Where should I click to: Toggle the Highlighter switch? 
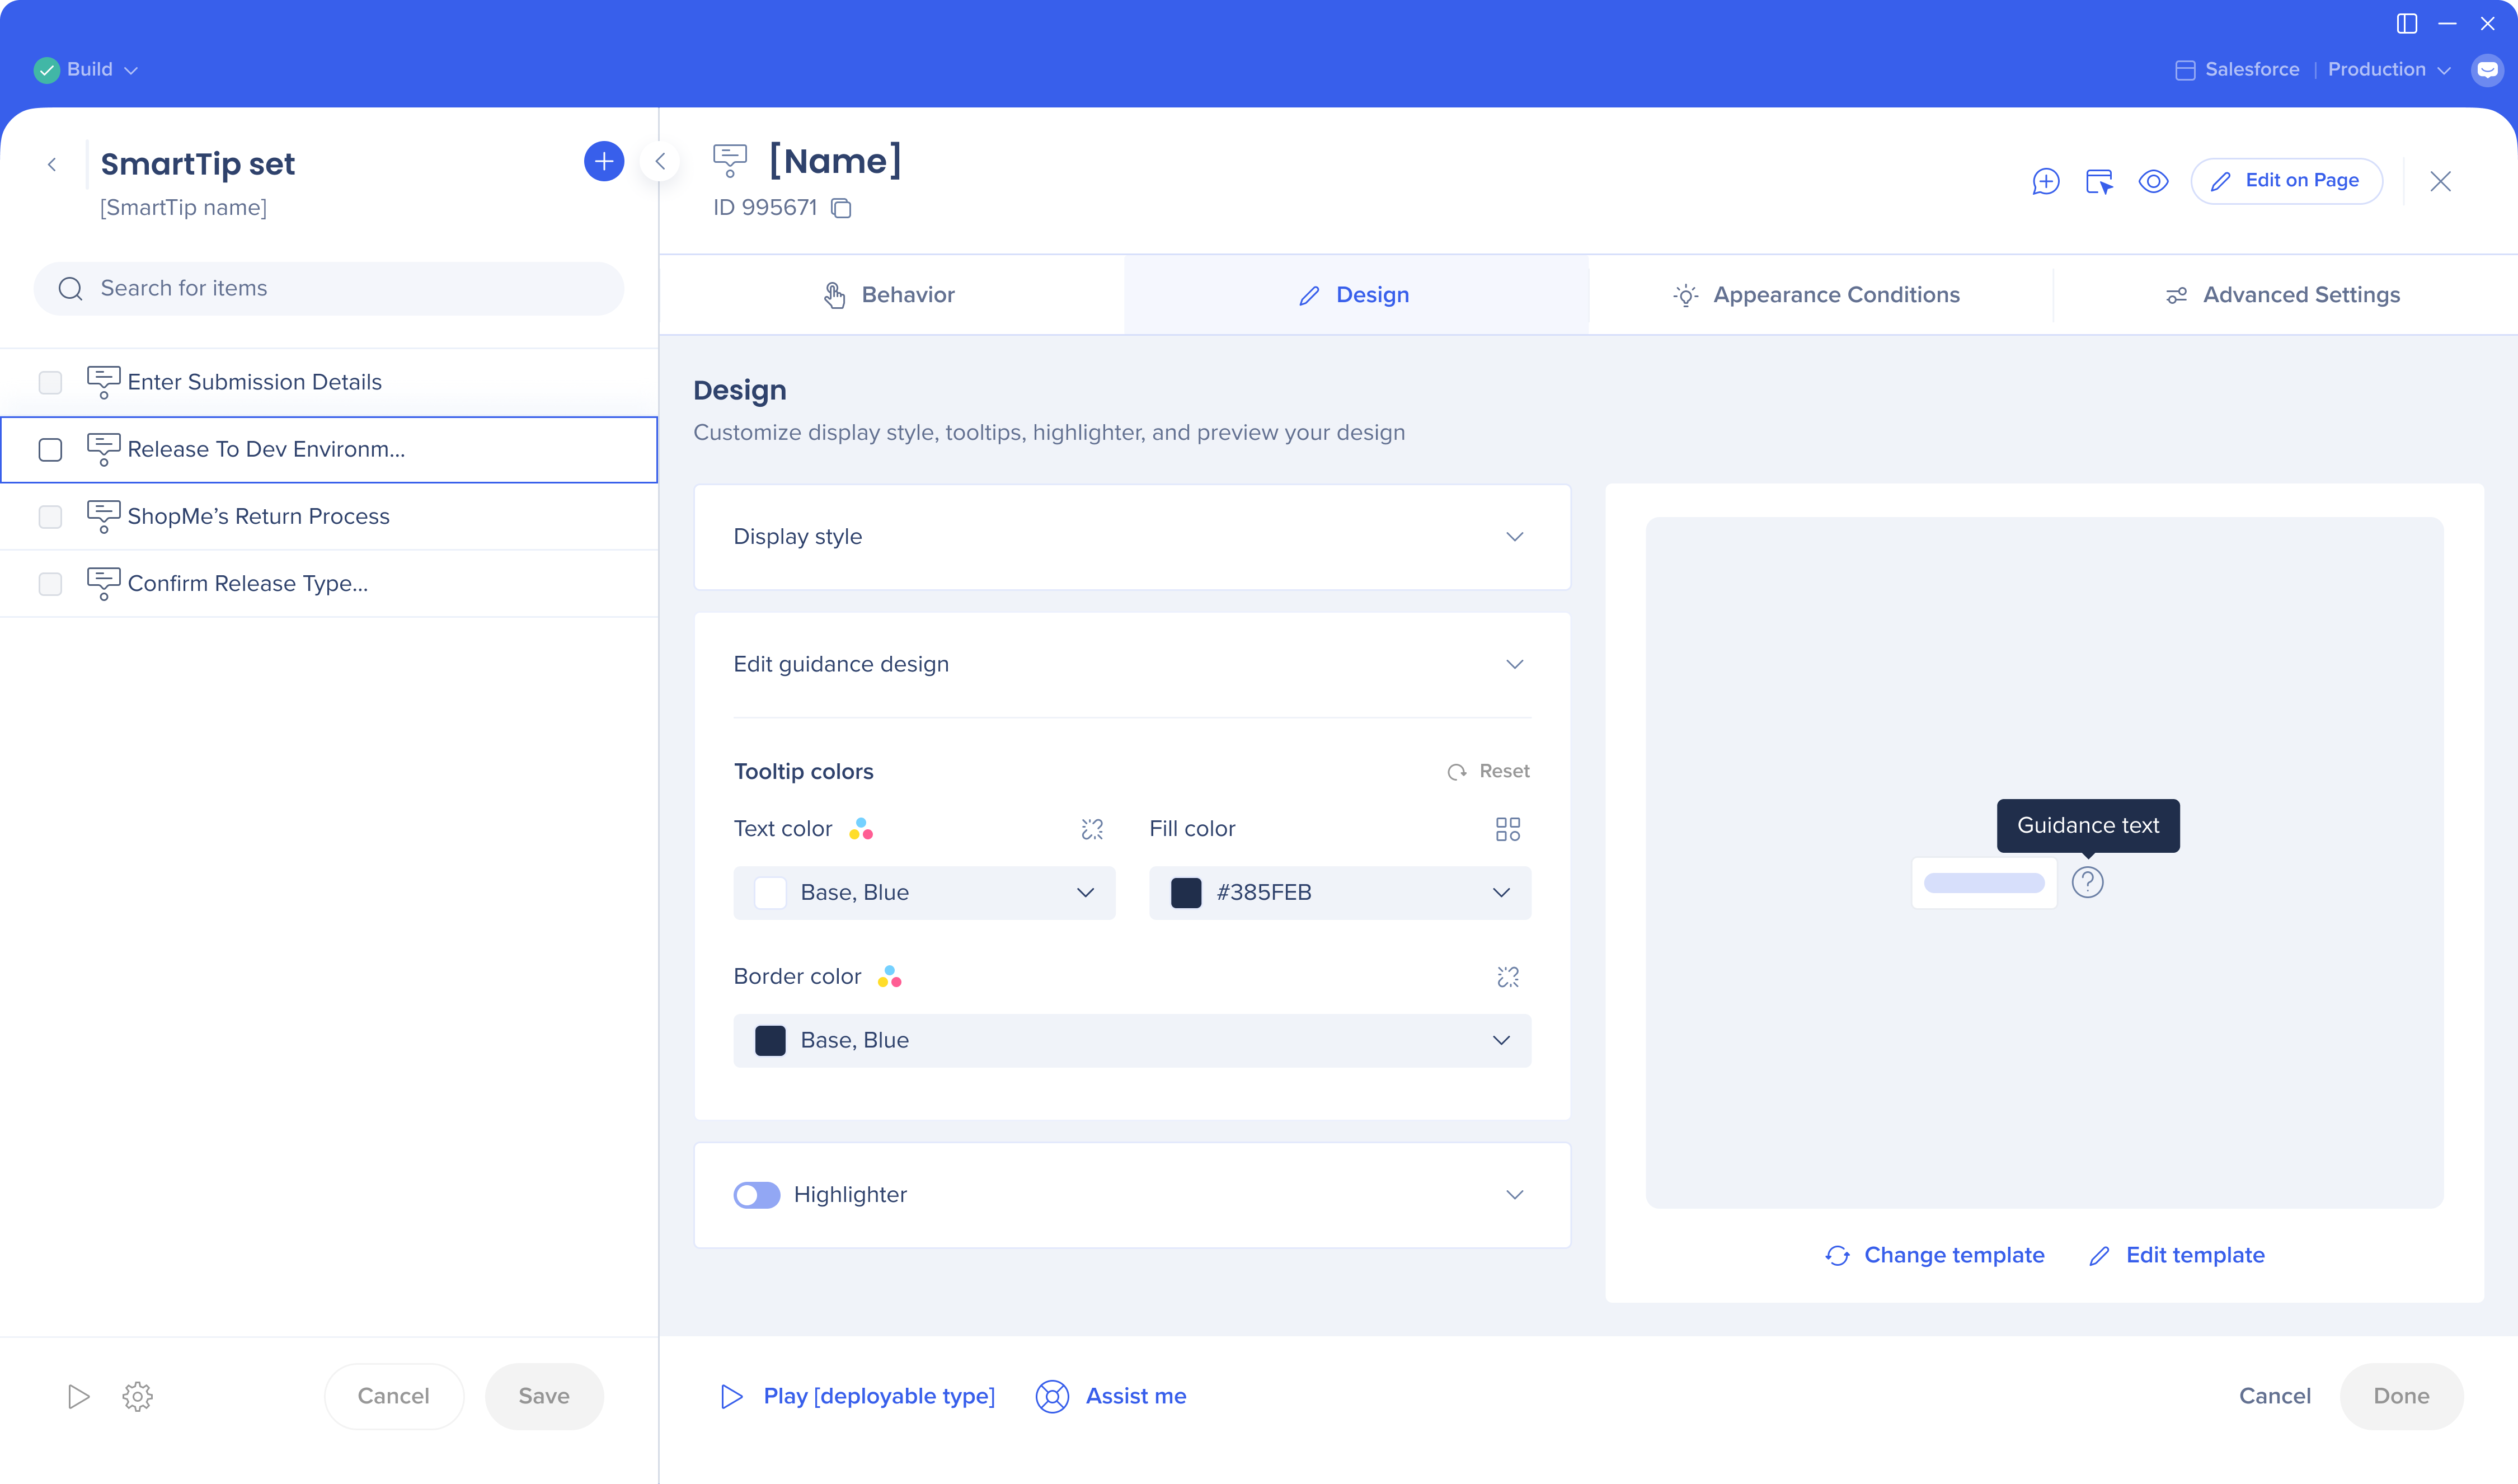click(756, 1195)
